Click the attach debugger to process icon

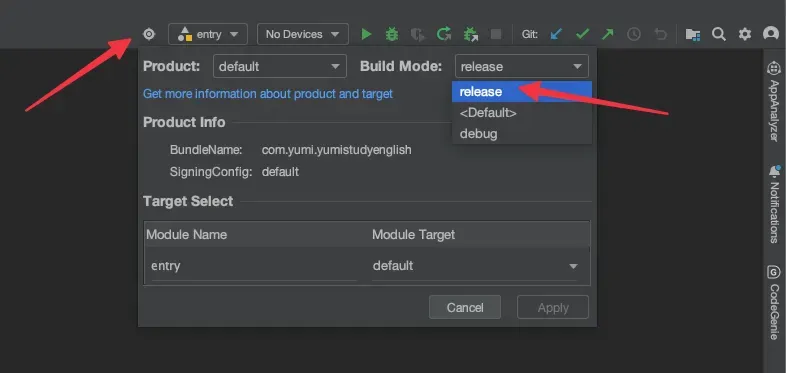470,34
